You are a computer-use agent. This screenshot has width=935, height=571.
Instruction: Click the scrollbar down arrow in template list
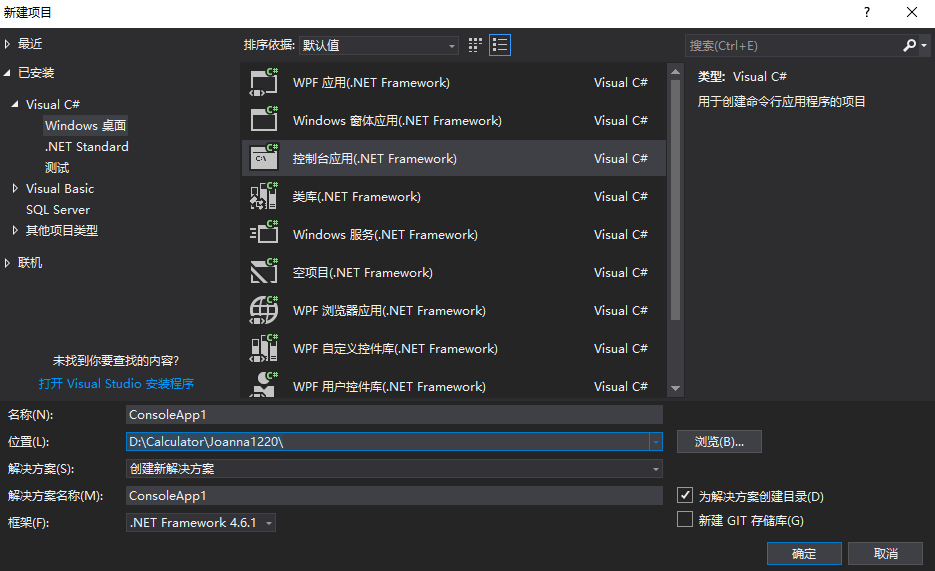(675, 388)
